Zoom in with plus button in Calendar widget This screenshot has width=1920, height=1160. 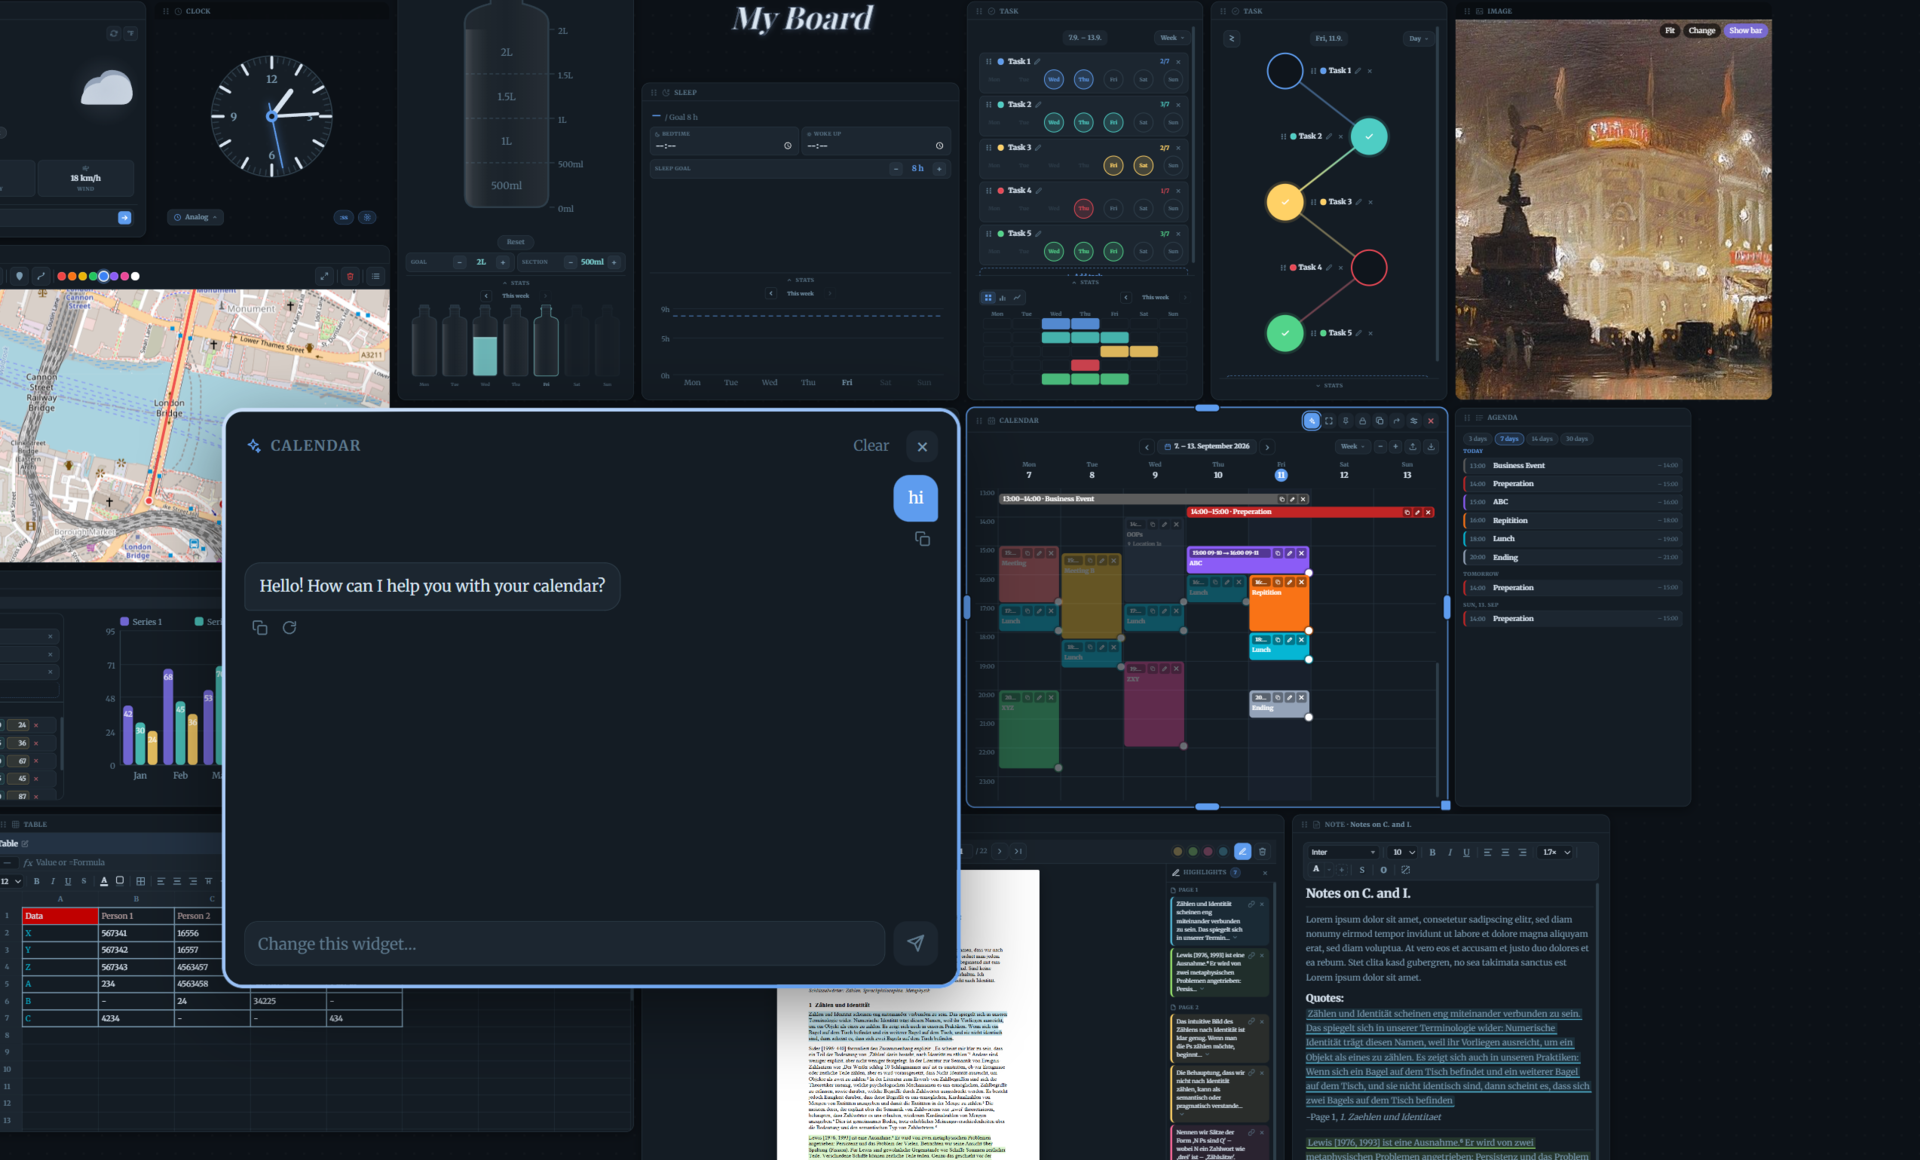point(1395,447)
